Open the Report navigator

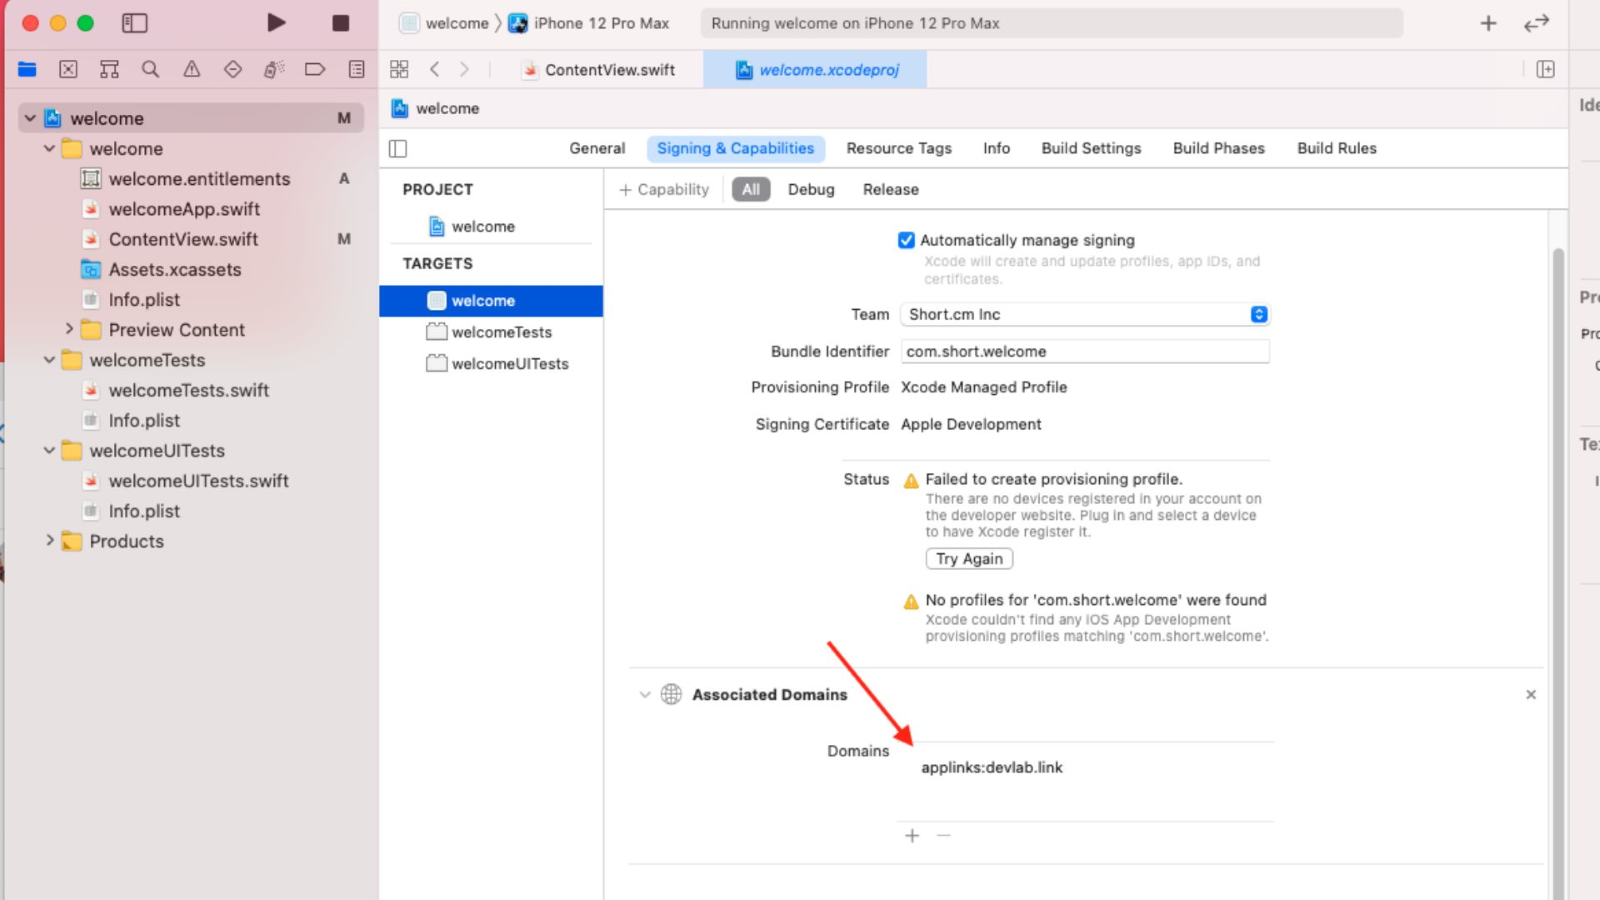tap(356, 69)
